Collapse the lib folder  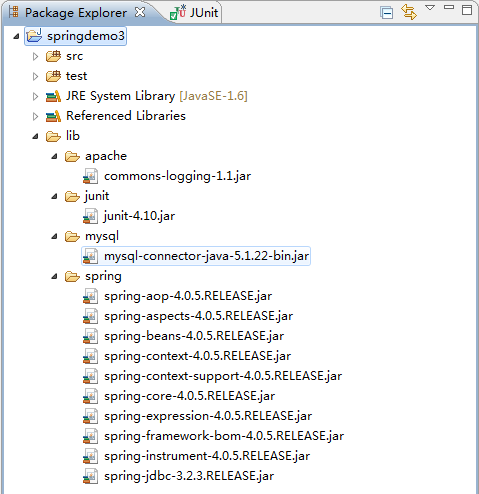(x=35, y=136)
